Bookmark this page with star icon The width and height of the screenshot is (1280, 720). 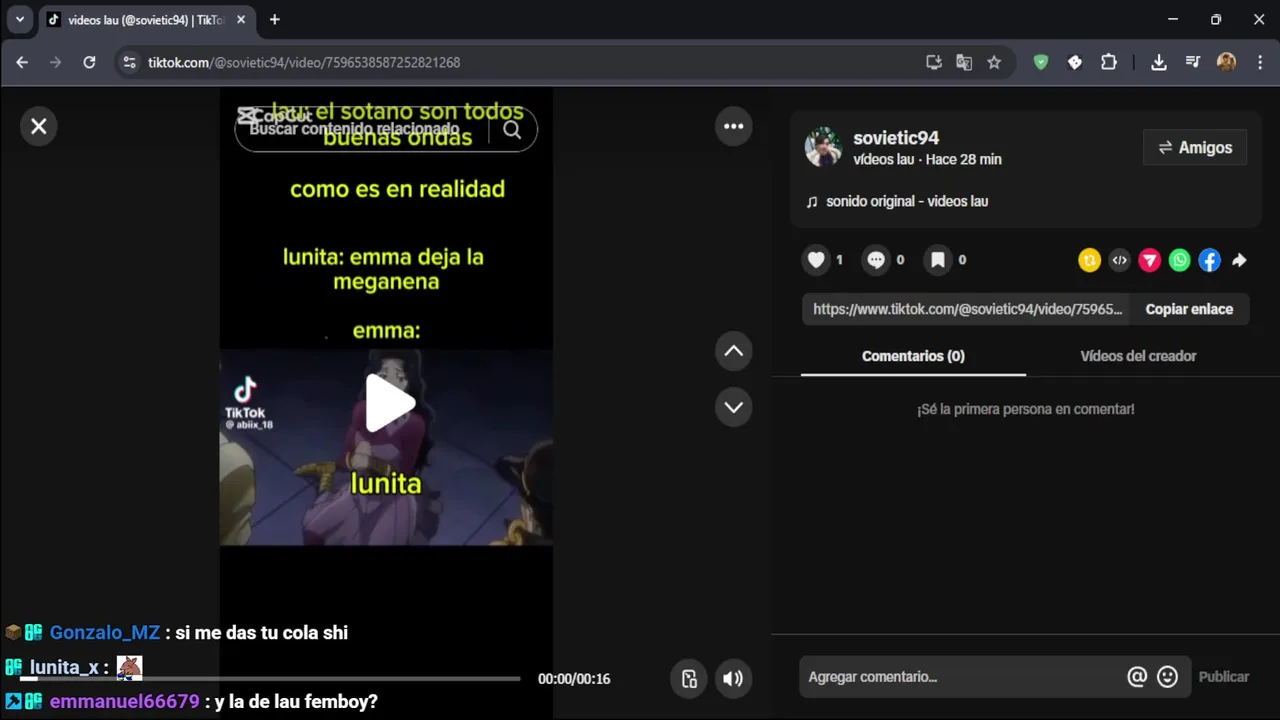[x=994, y=62]
